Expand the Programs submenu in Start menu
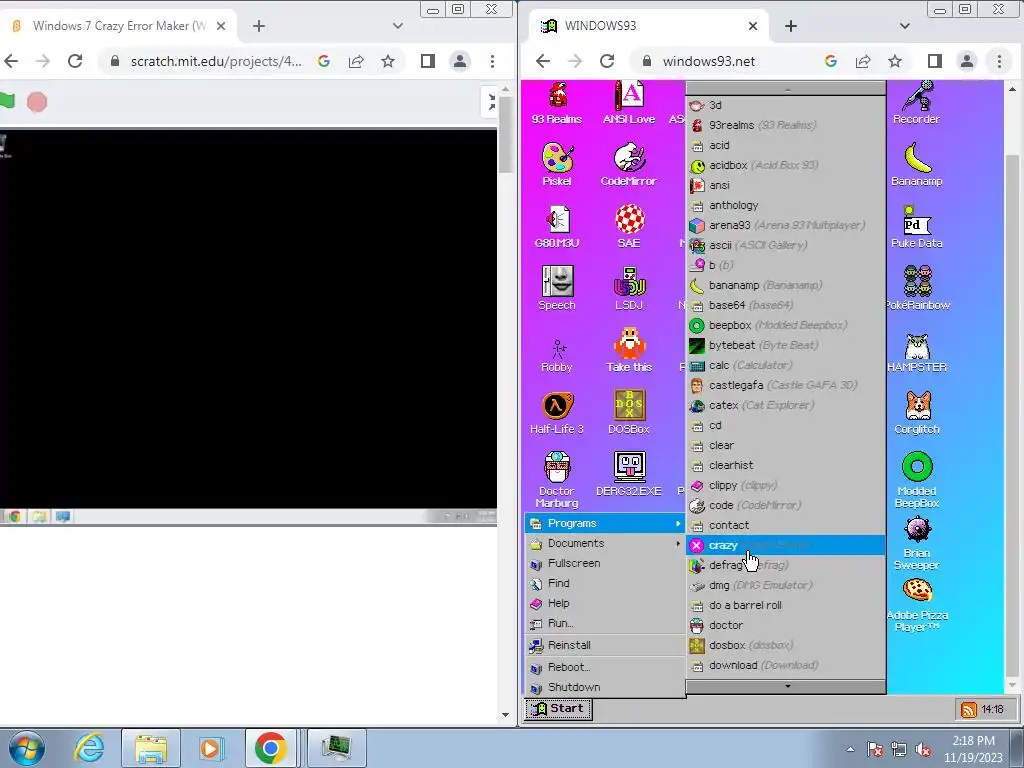The height and width of the screenshot is (768, 1024). [605, 523]
